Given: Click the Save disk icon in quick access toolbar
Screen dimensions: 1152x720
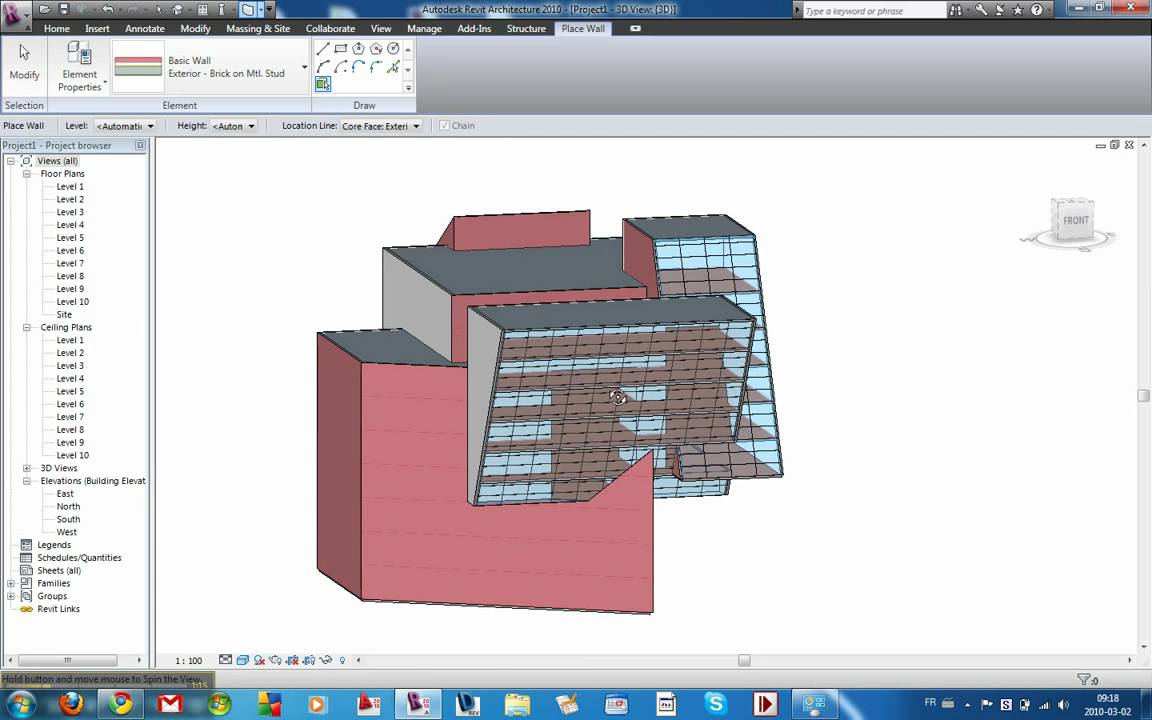Looking at the screenshot, I should click(63, 10).
